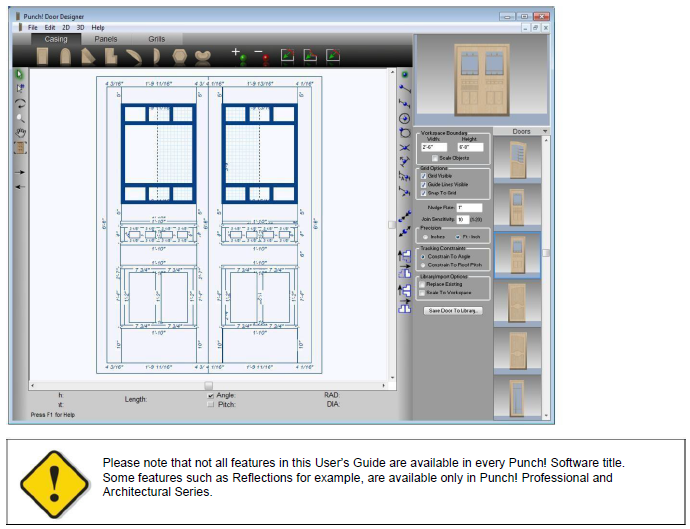This screenshot has height=529, width=690.
Task: Switch to the Casing tab
Action: pyautogui.click(x=56, y=39)
